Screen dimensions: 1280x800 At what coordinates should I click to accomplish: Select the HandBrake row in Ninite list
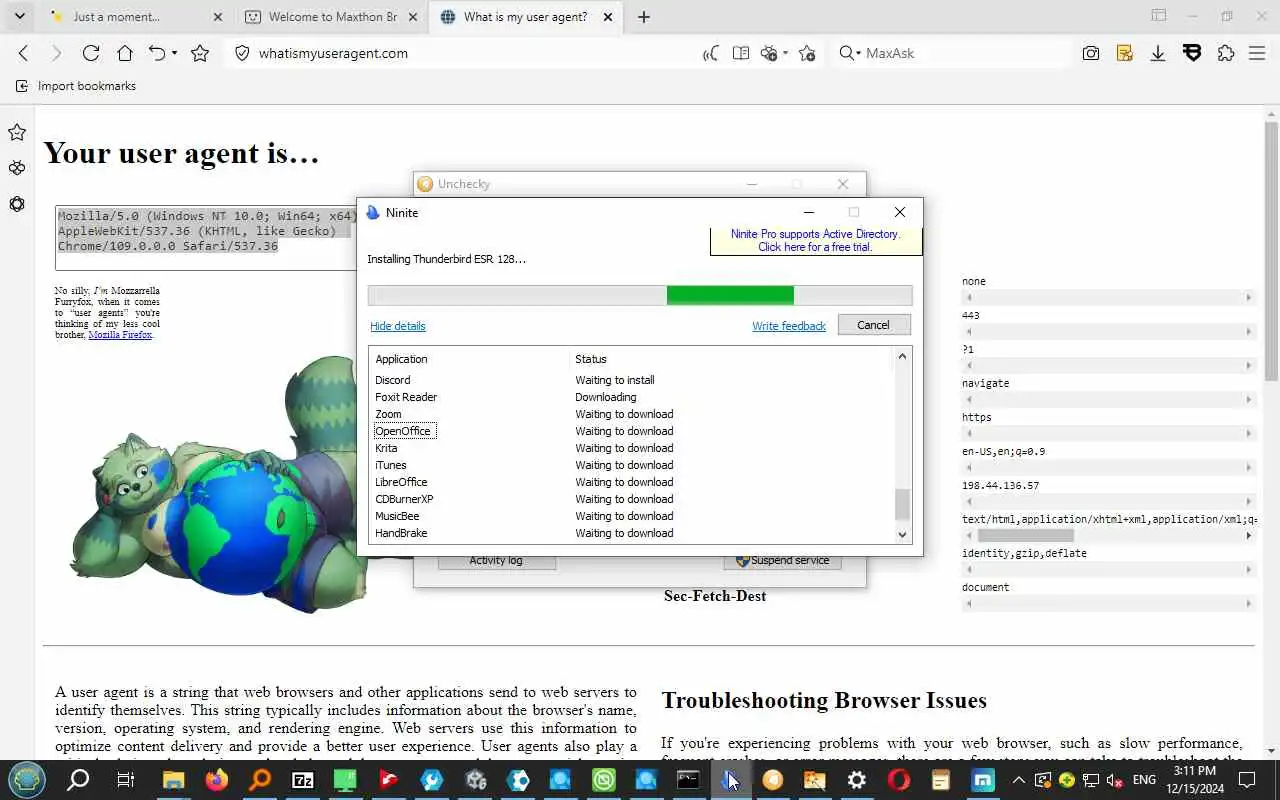tap(630, 533)
